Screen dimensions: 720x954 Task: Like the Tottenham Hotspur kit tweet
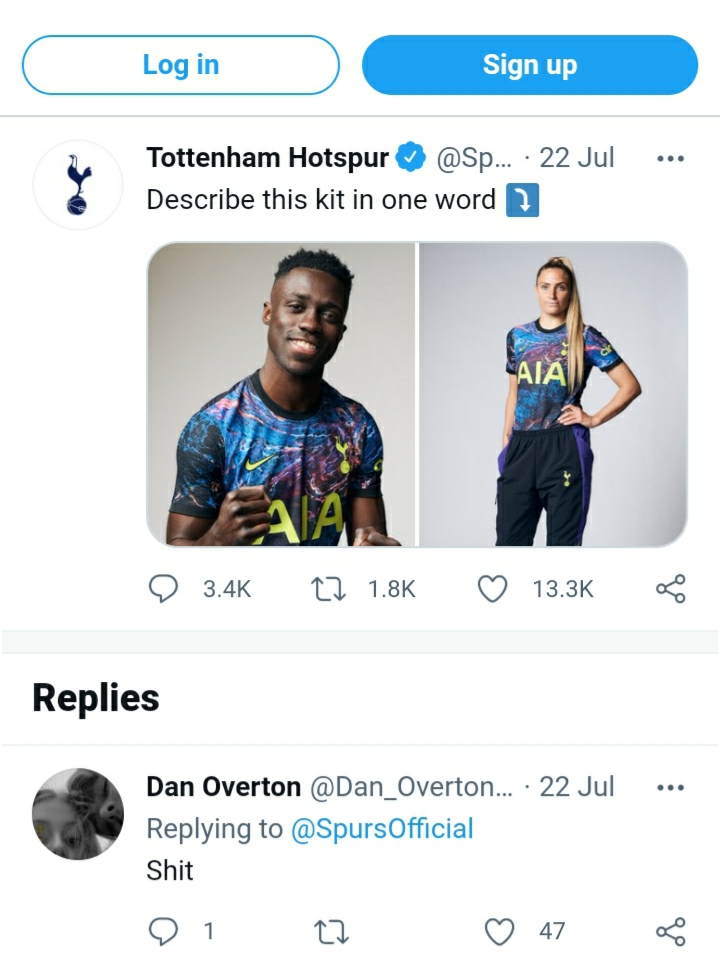click(x=492, y=589)
